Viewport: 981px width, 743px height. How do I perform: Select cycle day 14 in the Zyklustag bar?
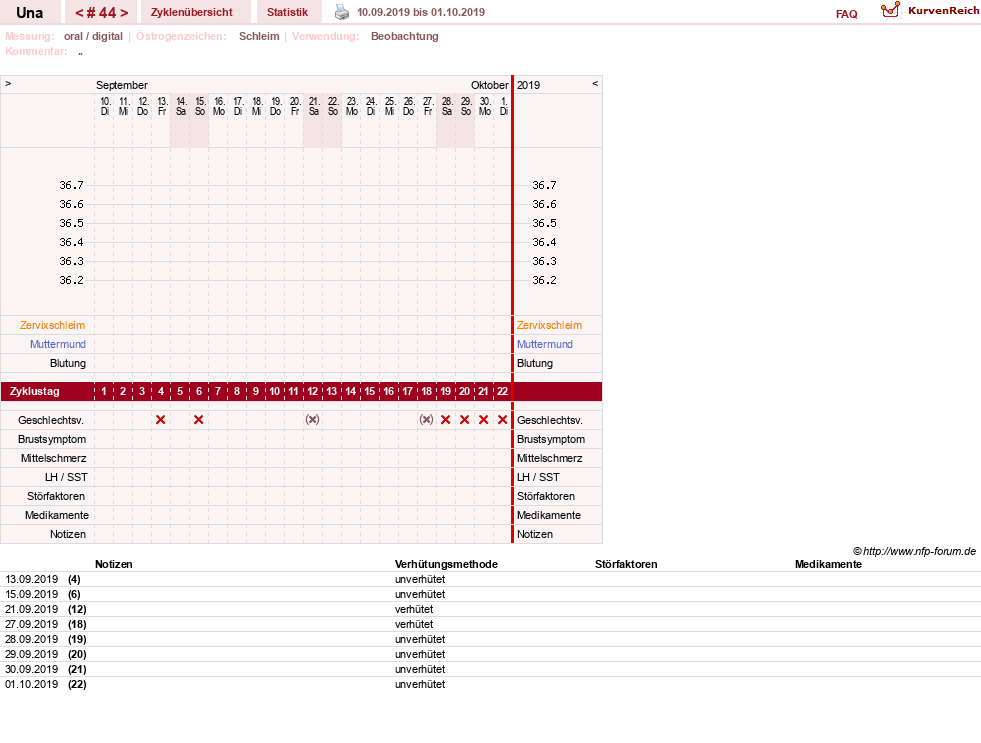[x=350, y=392]
